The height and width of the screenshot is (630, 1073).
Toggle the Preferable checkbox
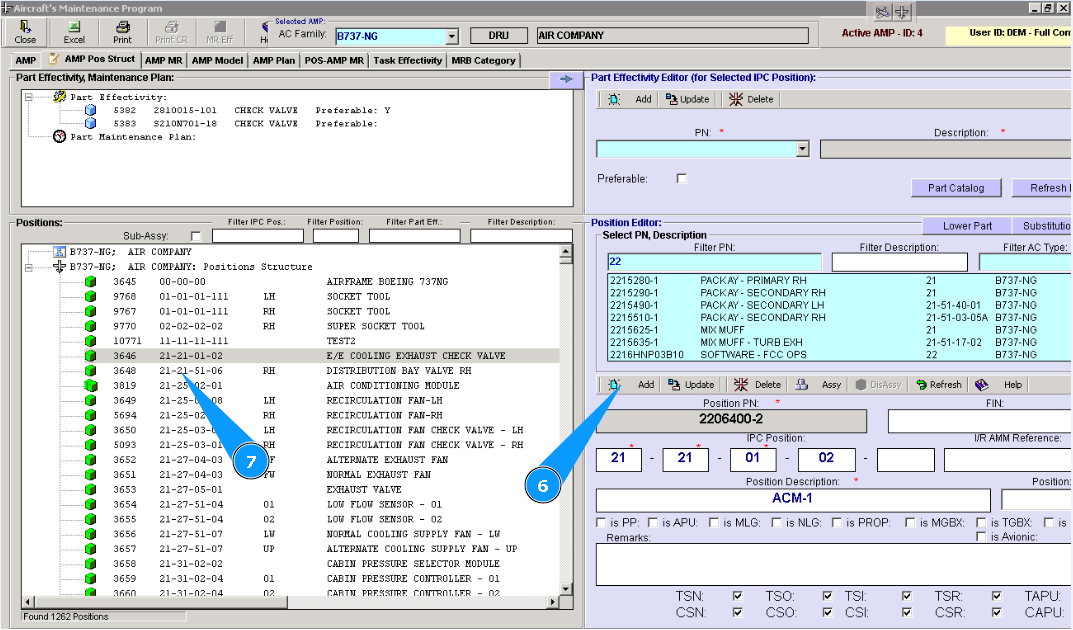click(682, 179)
